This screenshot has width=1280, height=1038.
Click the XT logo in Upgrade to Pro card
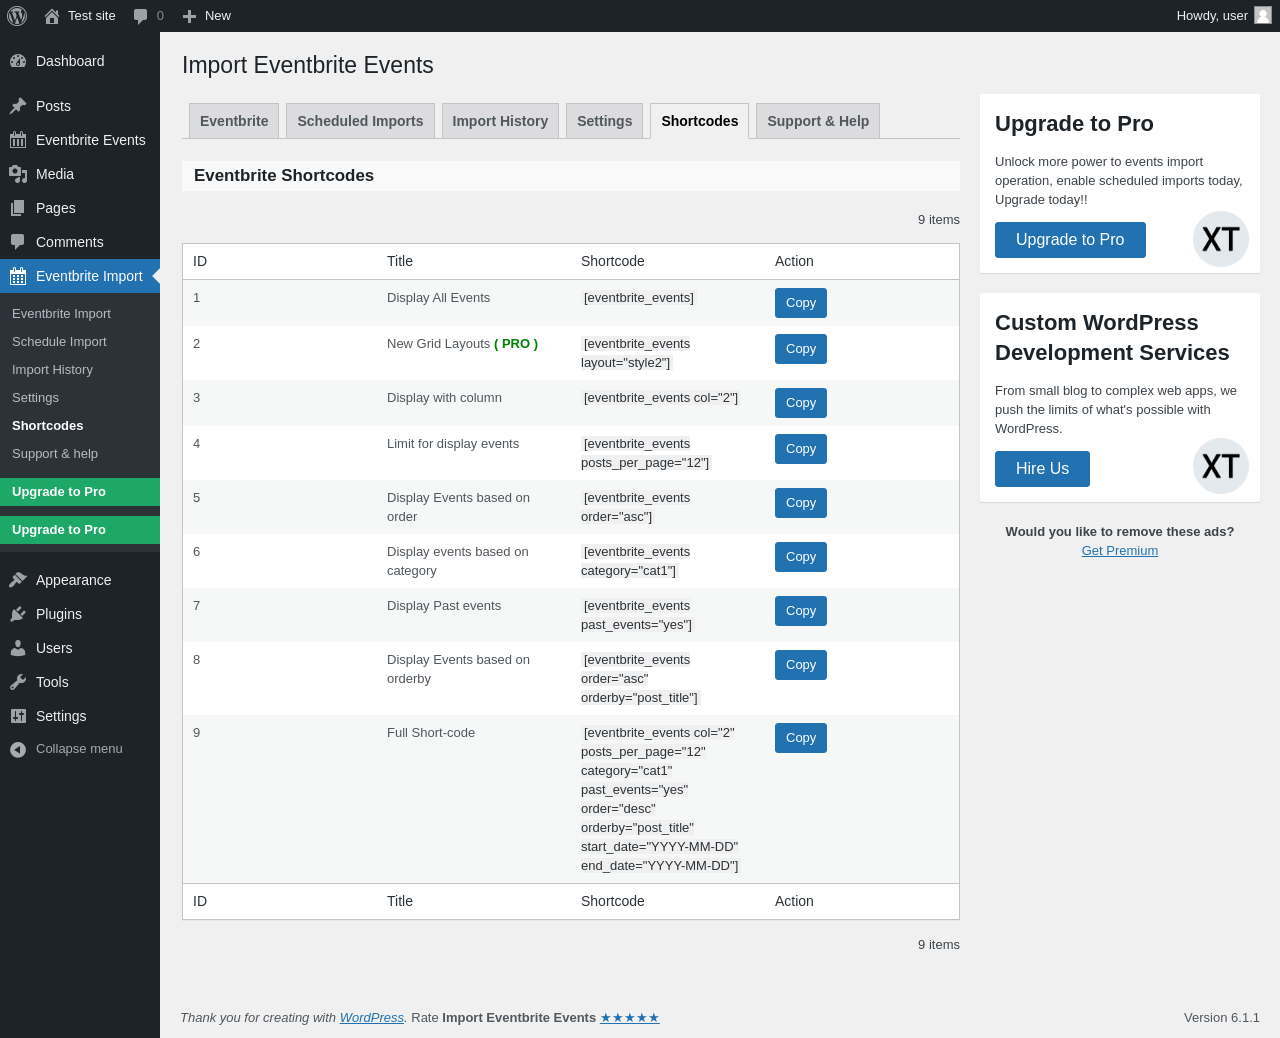point(1221,239)
